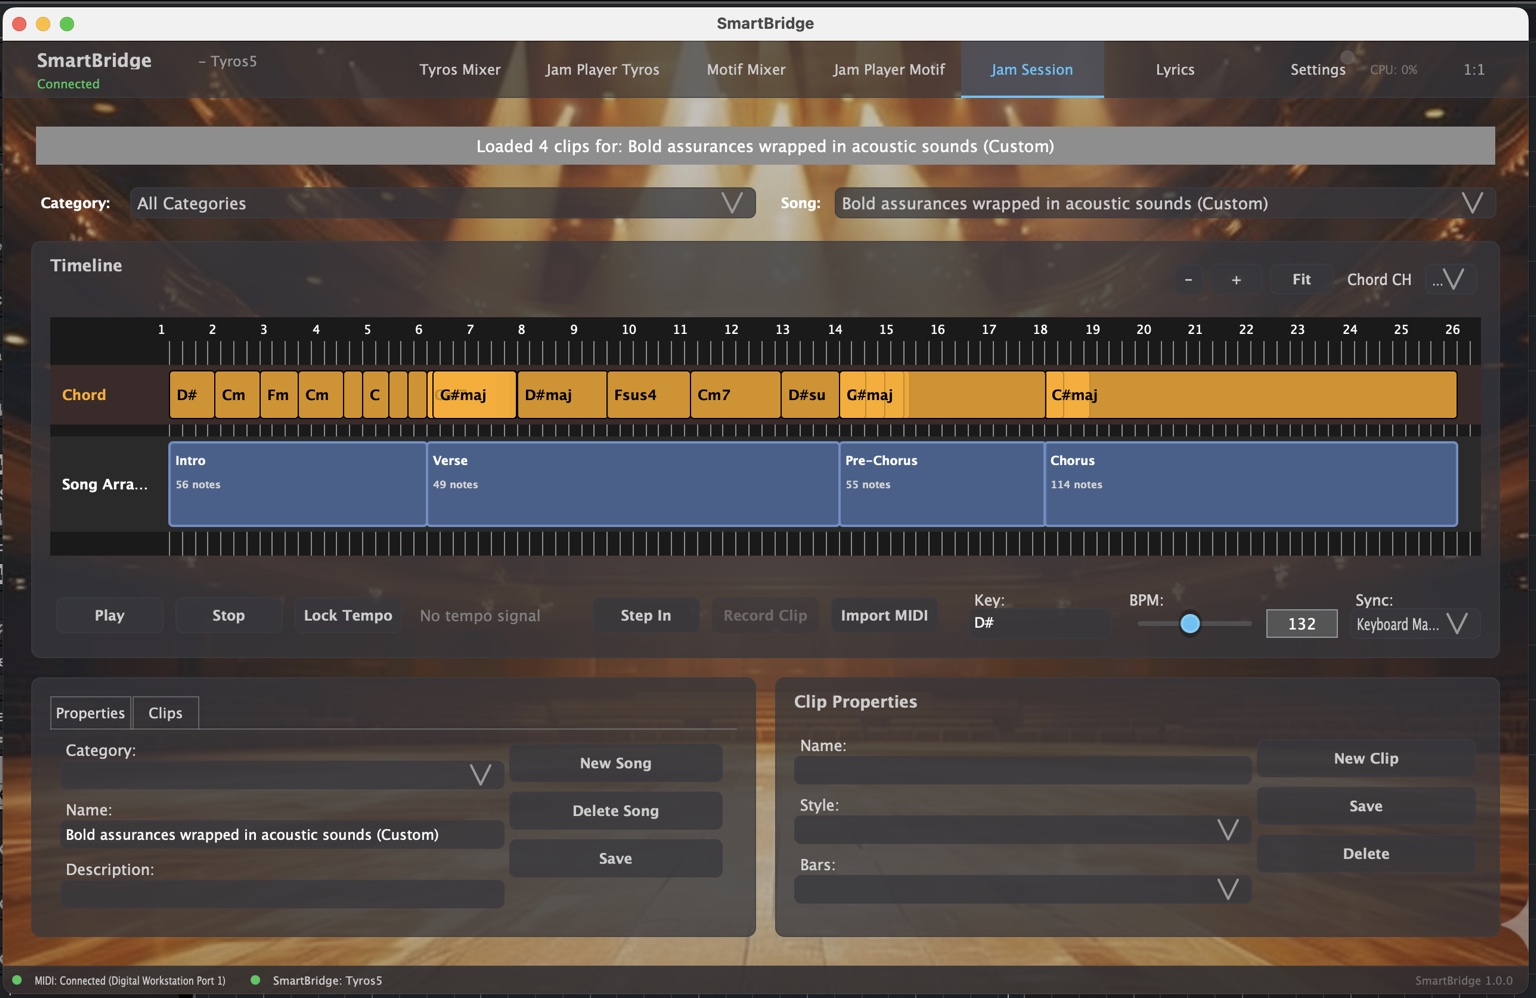The image size is (1536, 998).
Task: Enable Lock Tempo
Action: click(x=347, y=615)
